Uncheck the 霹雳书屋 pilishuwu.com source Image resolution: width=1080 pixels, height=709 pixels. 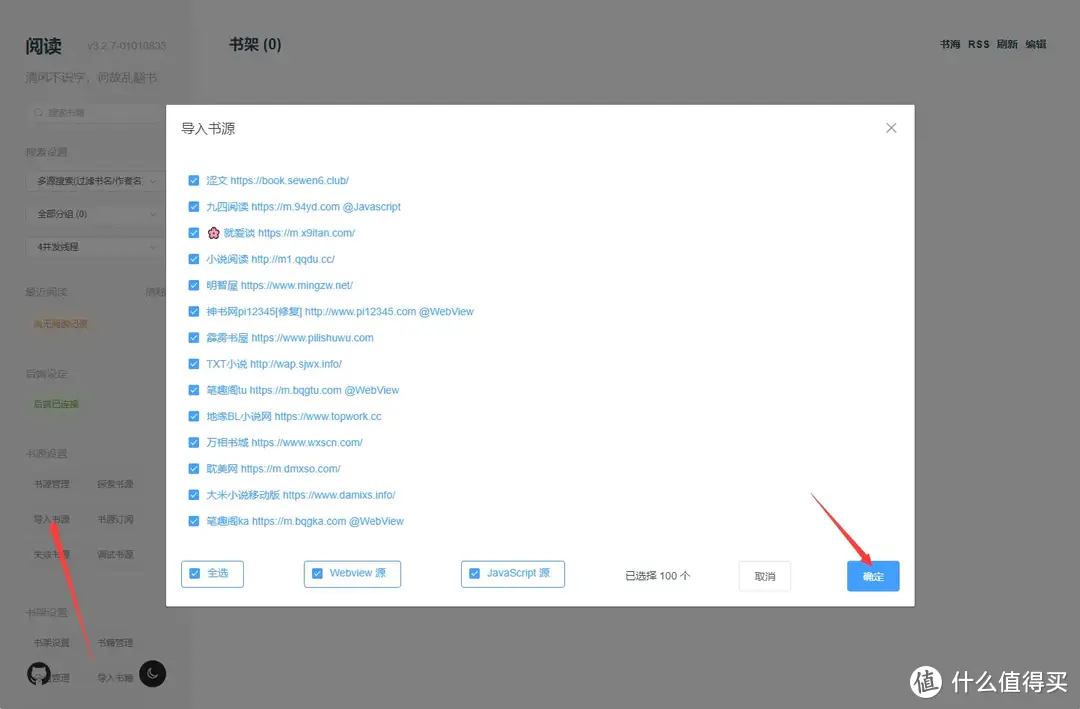tap(194, 338)
